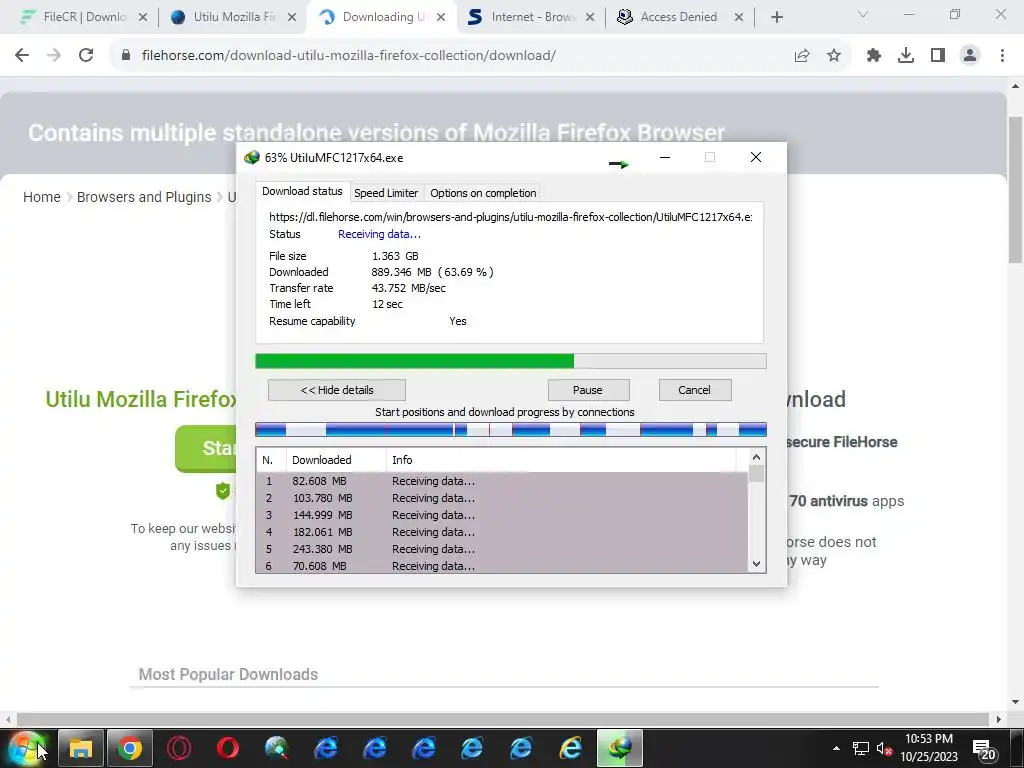Go back in Chrome browser
The height and width of the screenshot is (768, 1024).
[x=22, y=56]
